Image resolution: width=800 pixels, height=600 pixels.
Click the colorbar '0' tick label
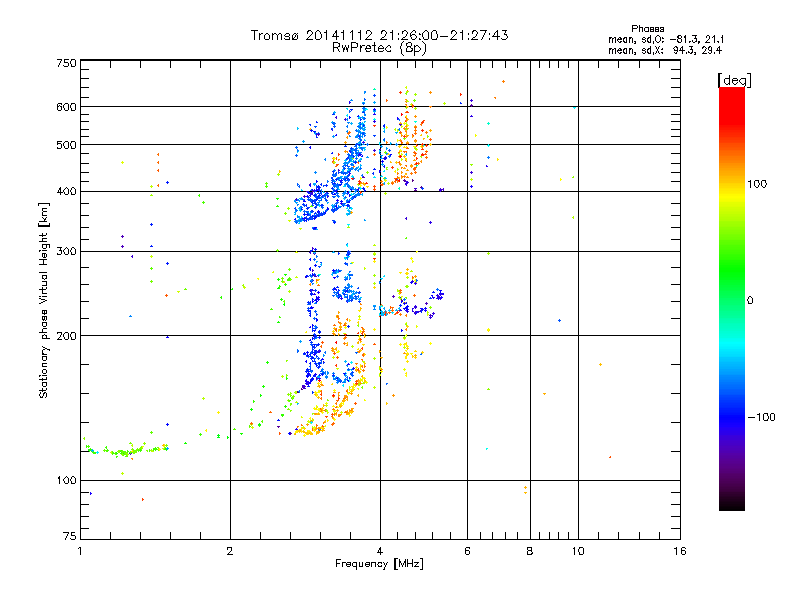click(x=749, y=300)
